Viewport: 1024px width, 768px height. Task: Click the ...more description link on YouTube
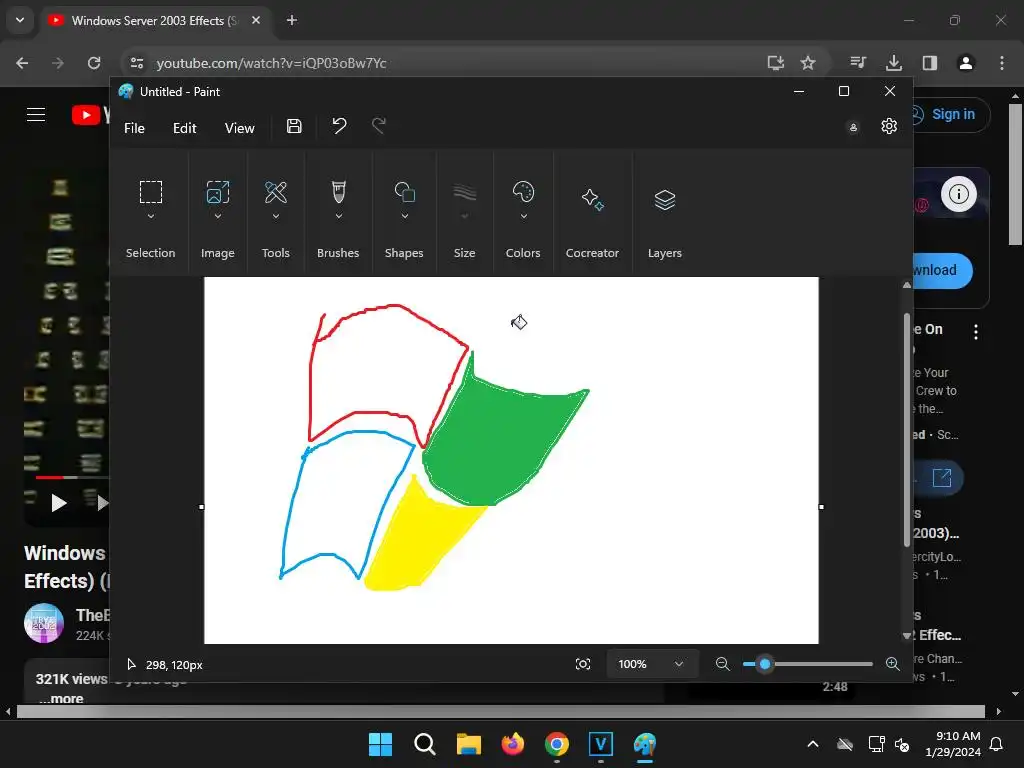point(61,698)
